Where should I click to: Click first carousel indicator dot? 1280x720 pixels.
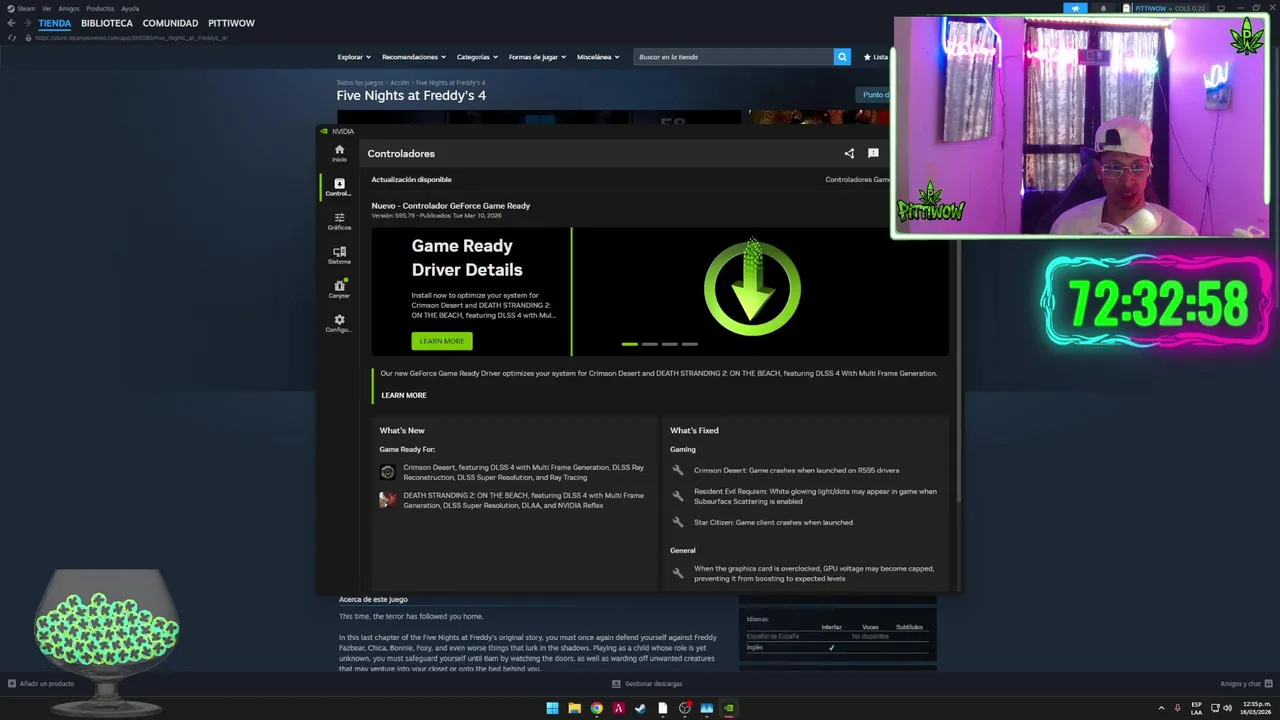pos(629,344)
